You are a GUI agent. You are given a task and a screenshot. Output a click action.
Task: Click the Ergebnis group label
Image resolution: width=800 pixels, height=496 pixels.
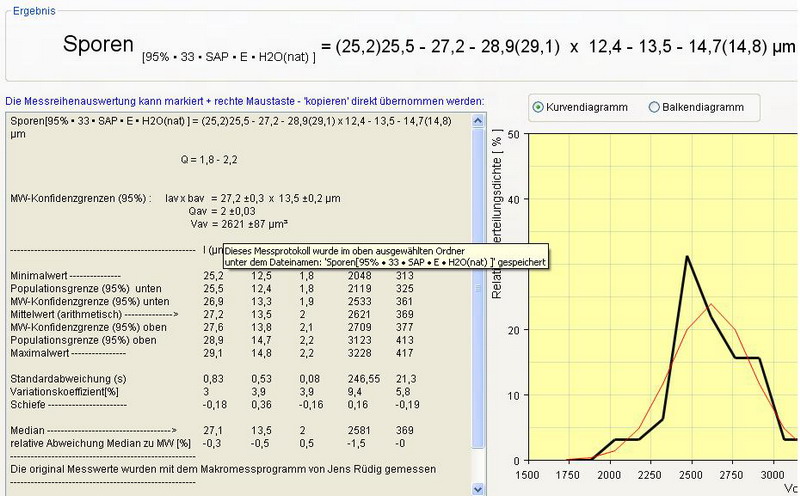(33, 10)
